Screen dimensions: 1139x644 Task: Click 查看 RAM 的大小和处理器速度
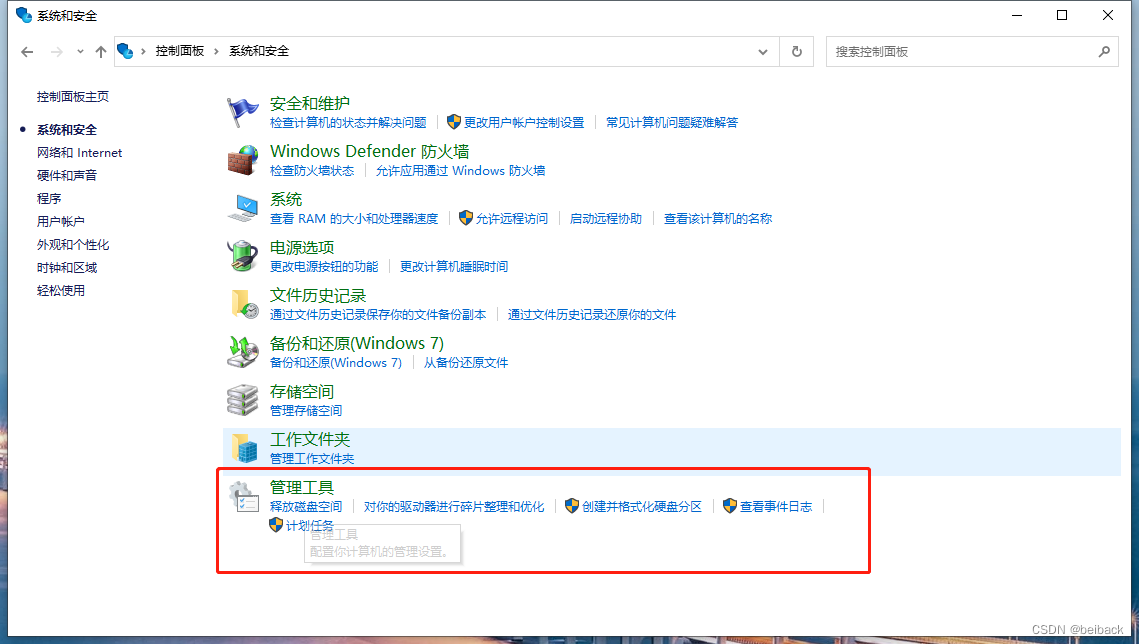(354, 219)
